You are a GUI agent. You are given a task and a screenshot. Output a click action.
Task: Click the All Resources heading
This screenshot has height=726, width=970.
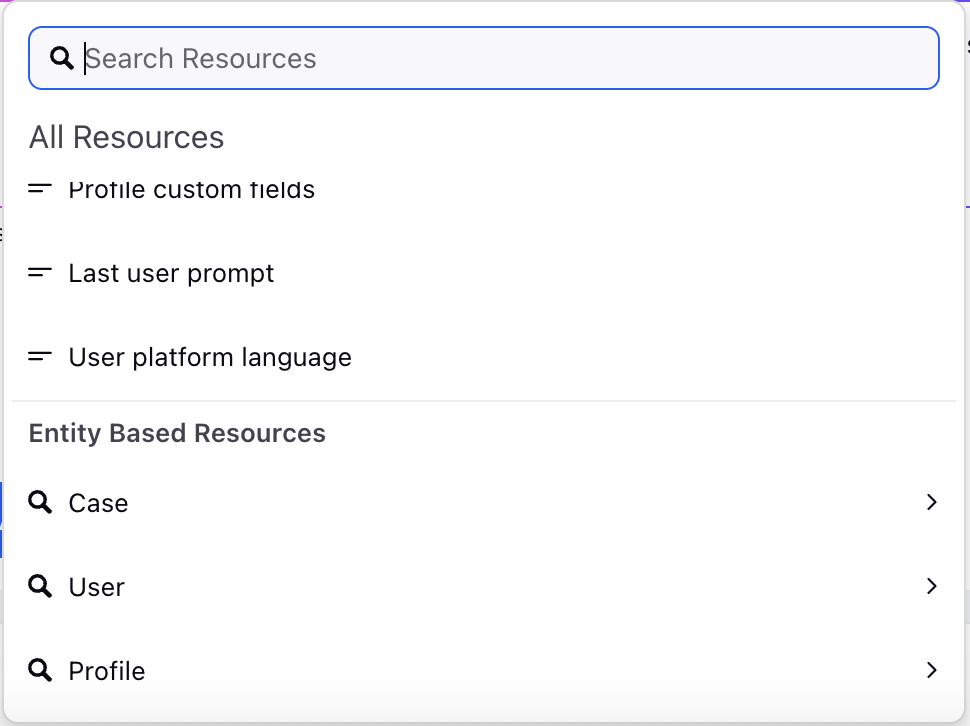126,137
